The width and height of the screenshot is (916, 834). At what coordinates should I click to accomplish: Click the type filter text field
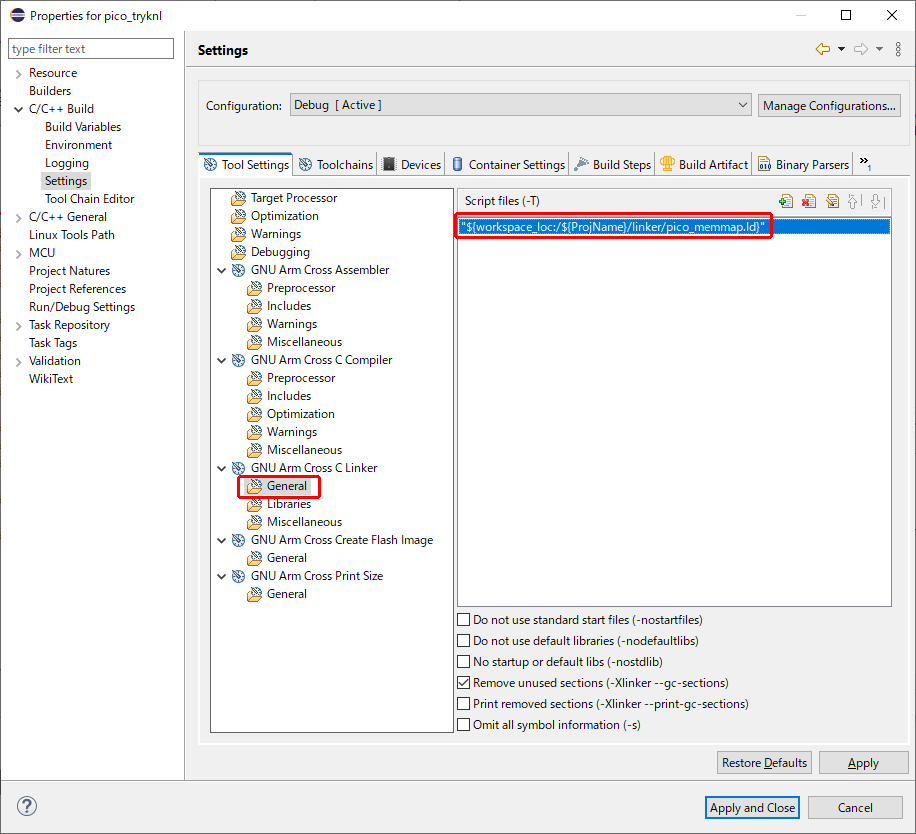91,49
